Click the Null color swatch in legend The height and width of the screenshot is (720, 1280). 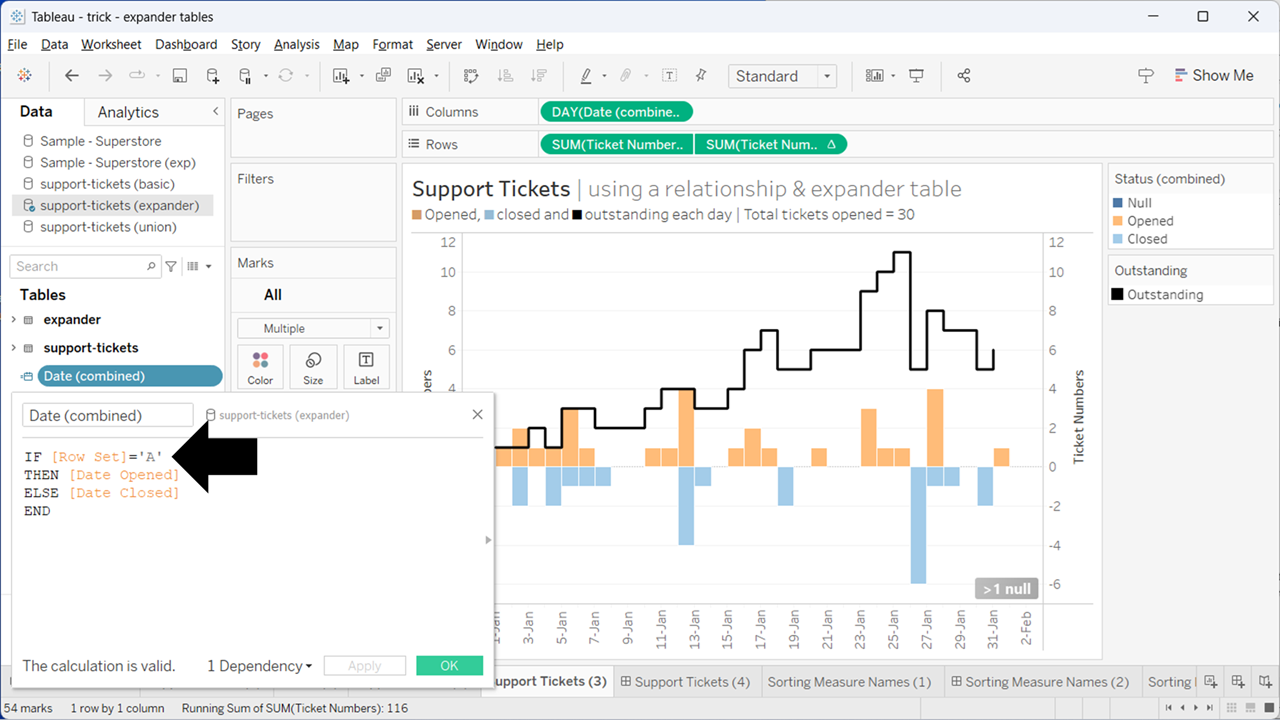pyautogui.click(x=1118, y=203)
